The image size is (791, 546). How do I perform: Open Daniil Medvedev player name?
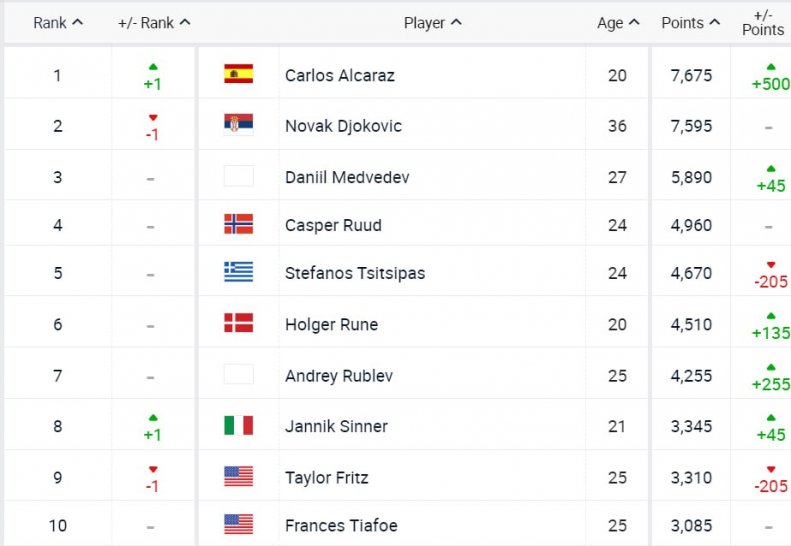click(x=347, y=177)
